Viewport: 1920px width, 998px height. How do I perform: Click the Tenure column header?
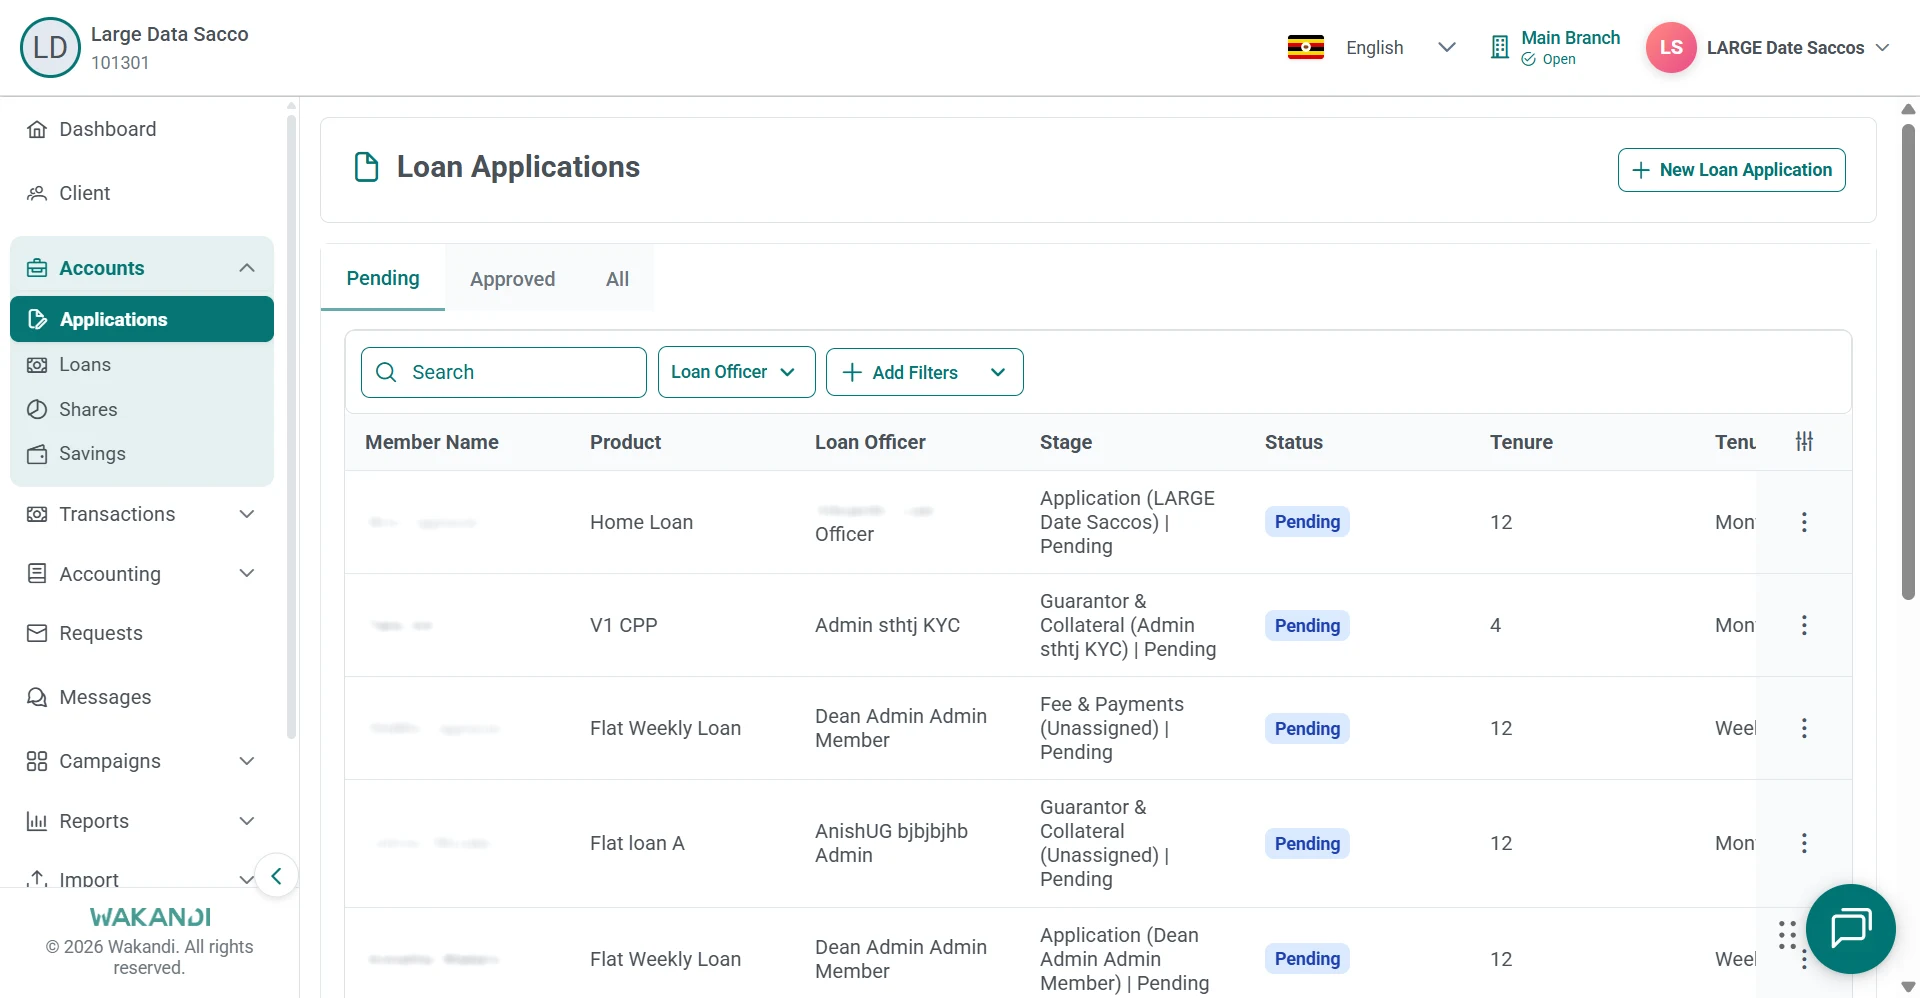(x=1521, y=442)
